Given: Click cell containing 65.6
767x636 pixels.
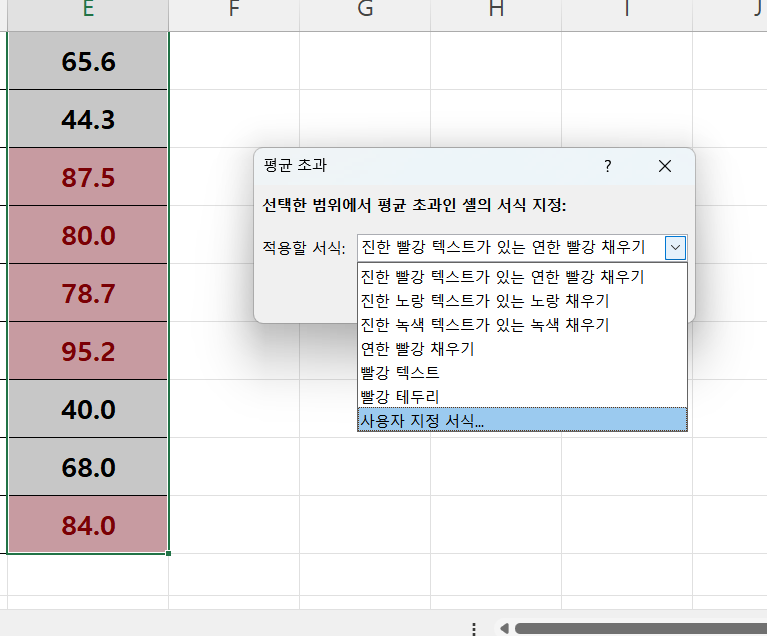Looking at the screenshot, I should click(88, 61).
